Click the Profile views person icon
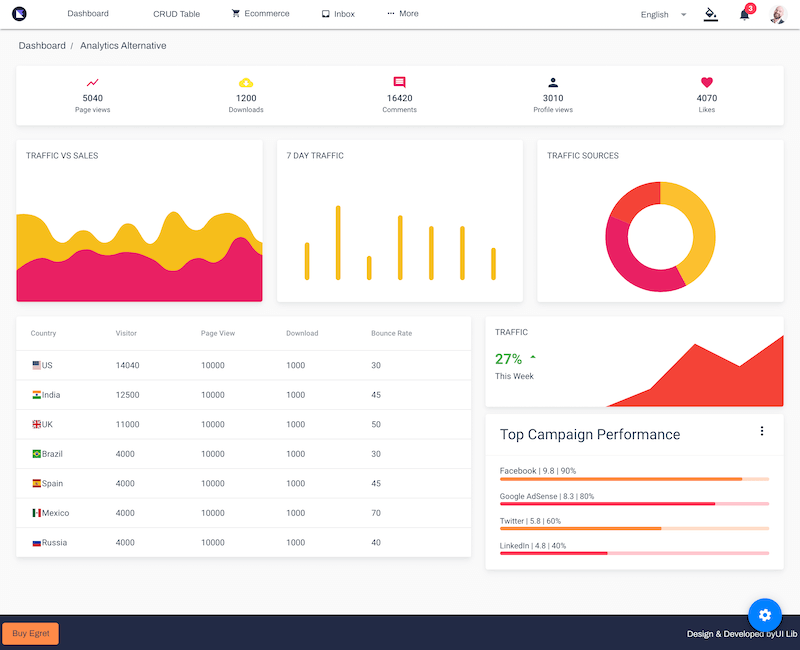This screenshot has height=650, width=800. point(553,83)
